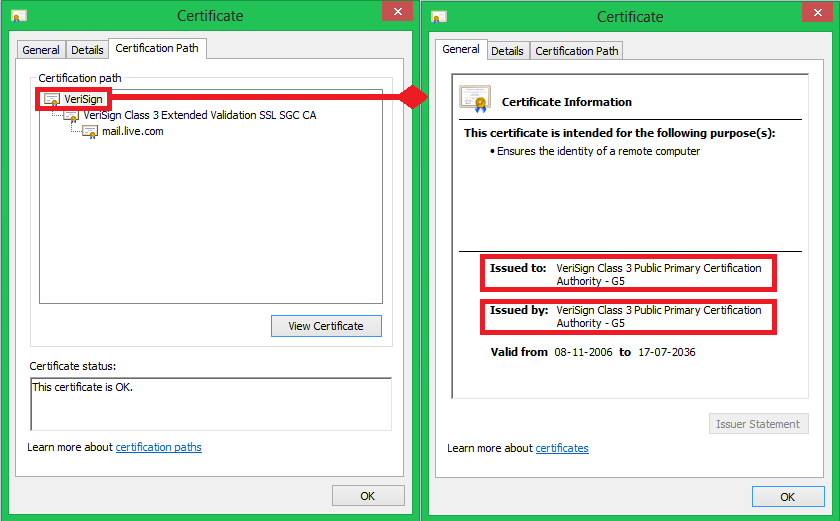
Task: Open General tab in left Certificate window
Action: click(41, 50)
